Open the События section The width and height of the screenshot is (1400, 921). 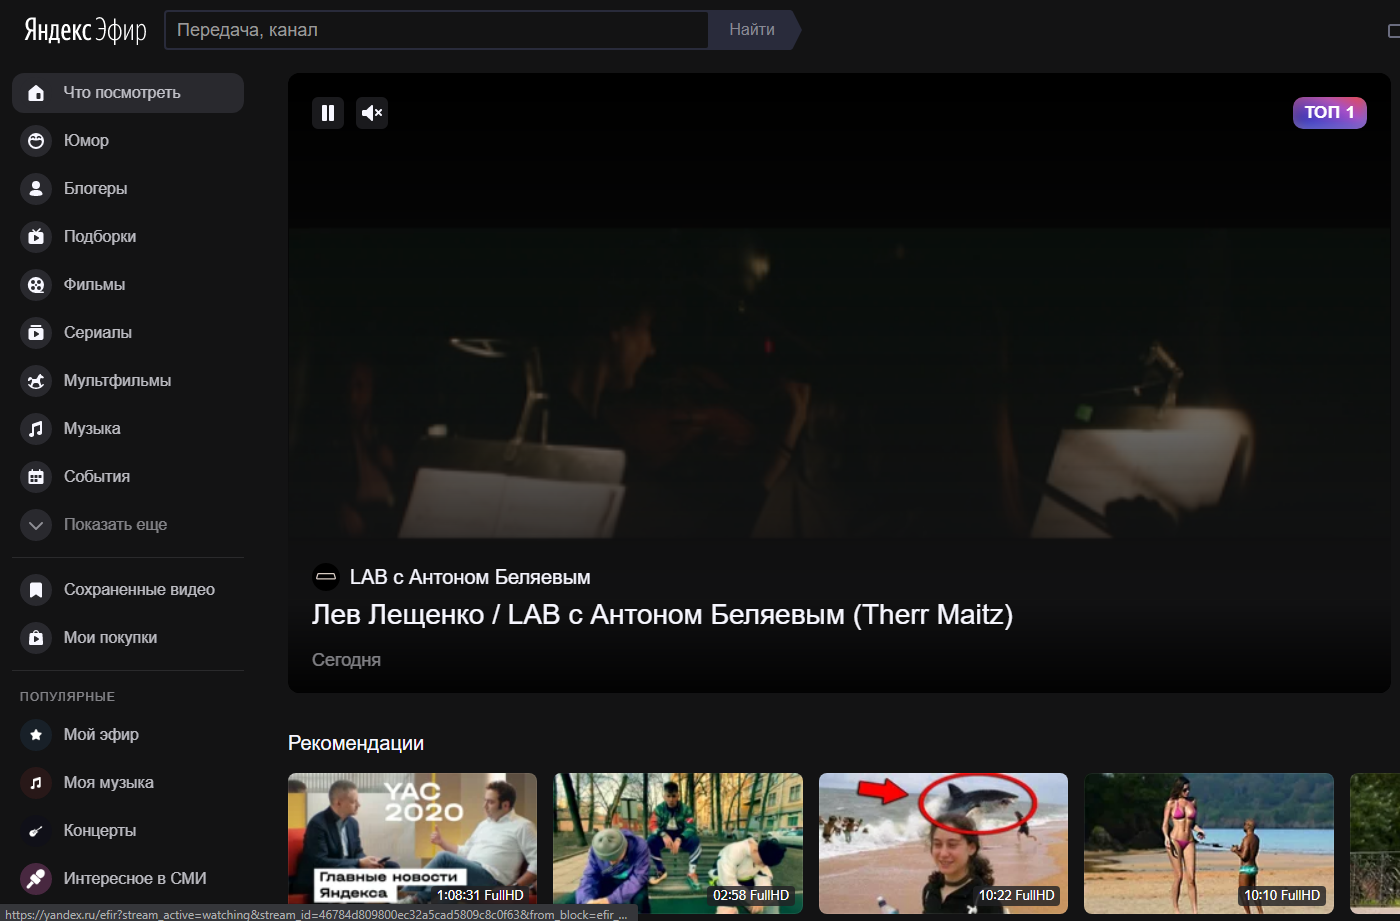(128, 477)
